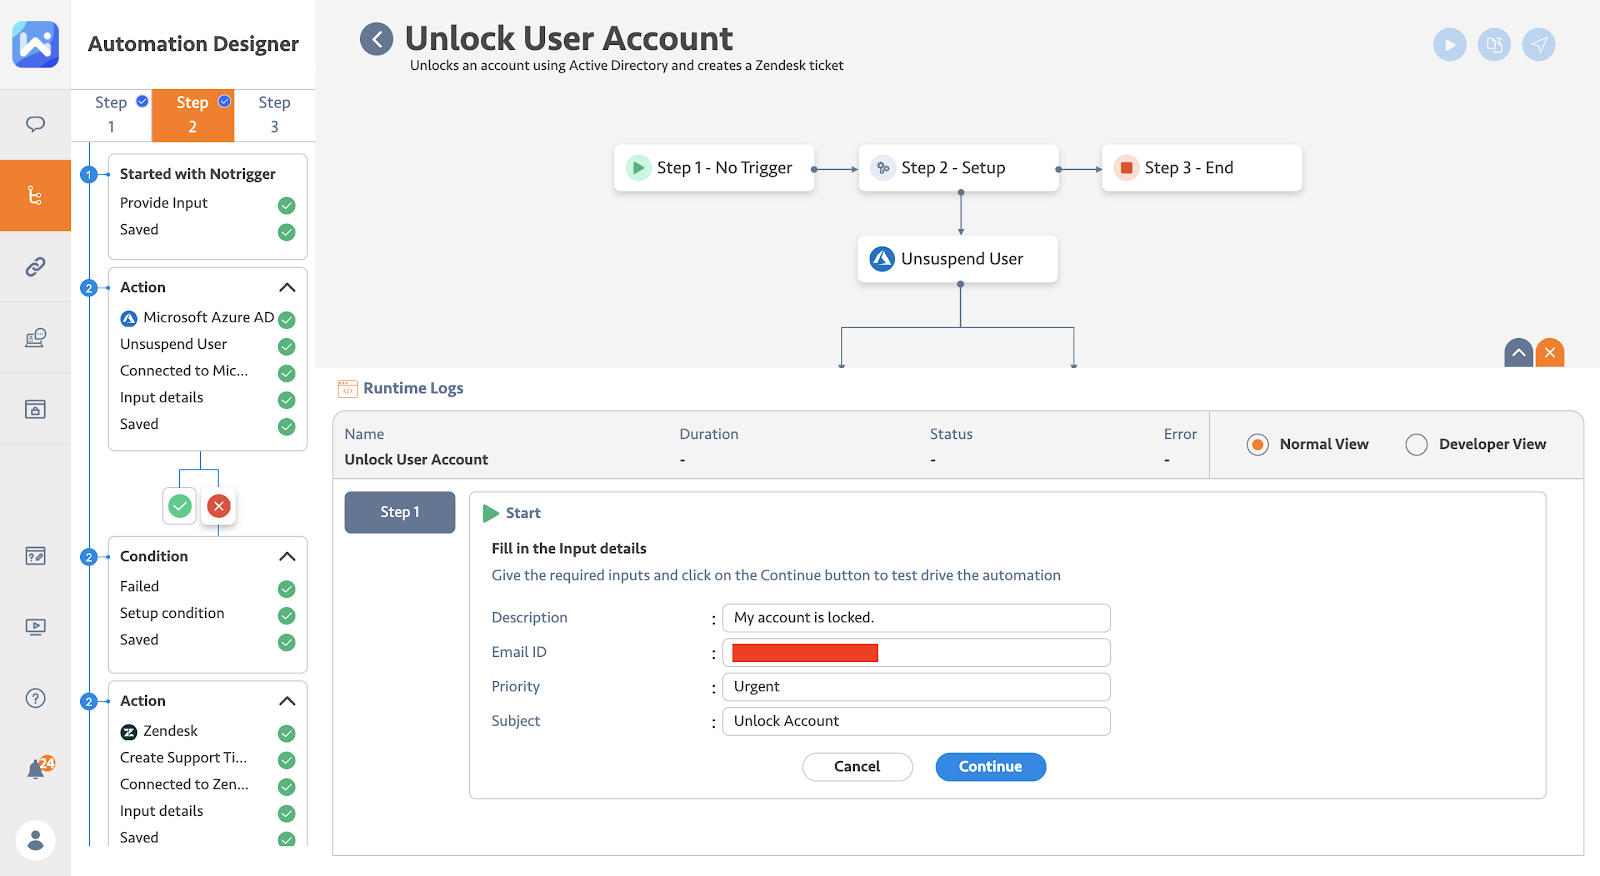
Task: Run the automation with top play icon
Action: coord(1449,44)
